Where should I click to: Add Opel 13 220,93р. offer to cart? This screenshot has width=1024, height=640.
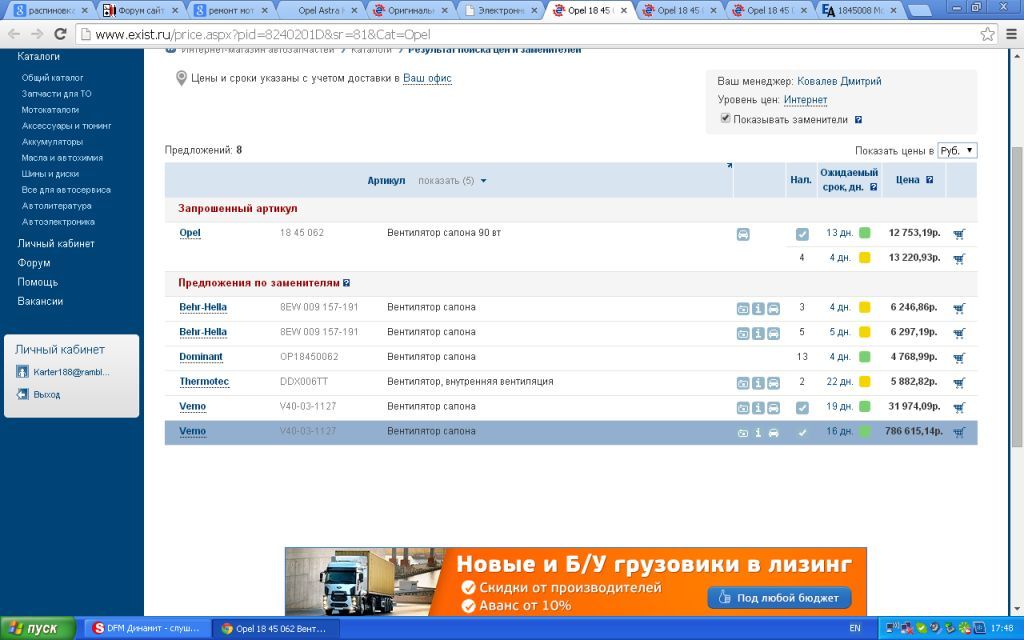point(959,259)
